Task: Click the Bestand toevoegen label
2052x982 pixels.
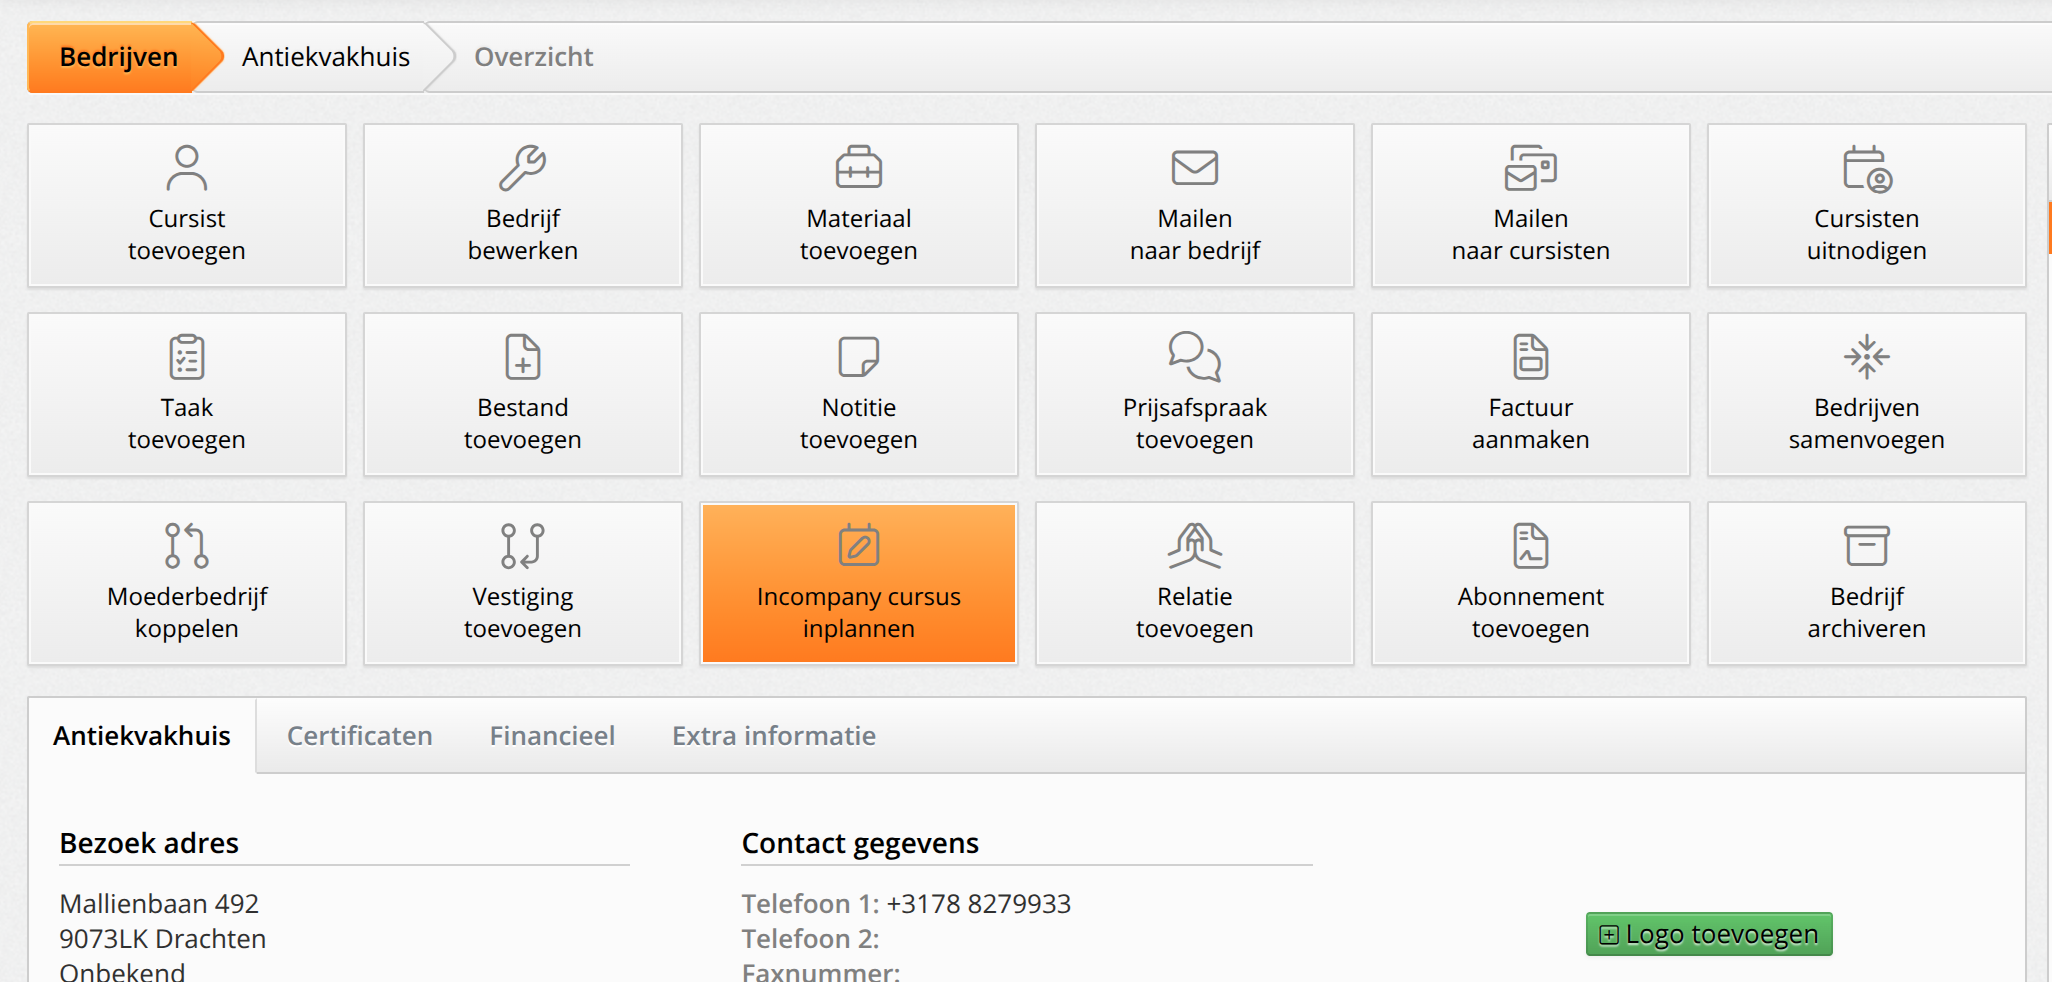Action: (x=523, y=423)
